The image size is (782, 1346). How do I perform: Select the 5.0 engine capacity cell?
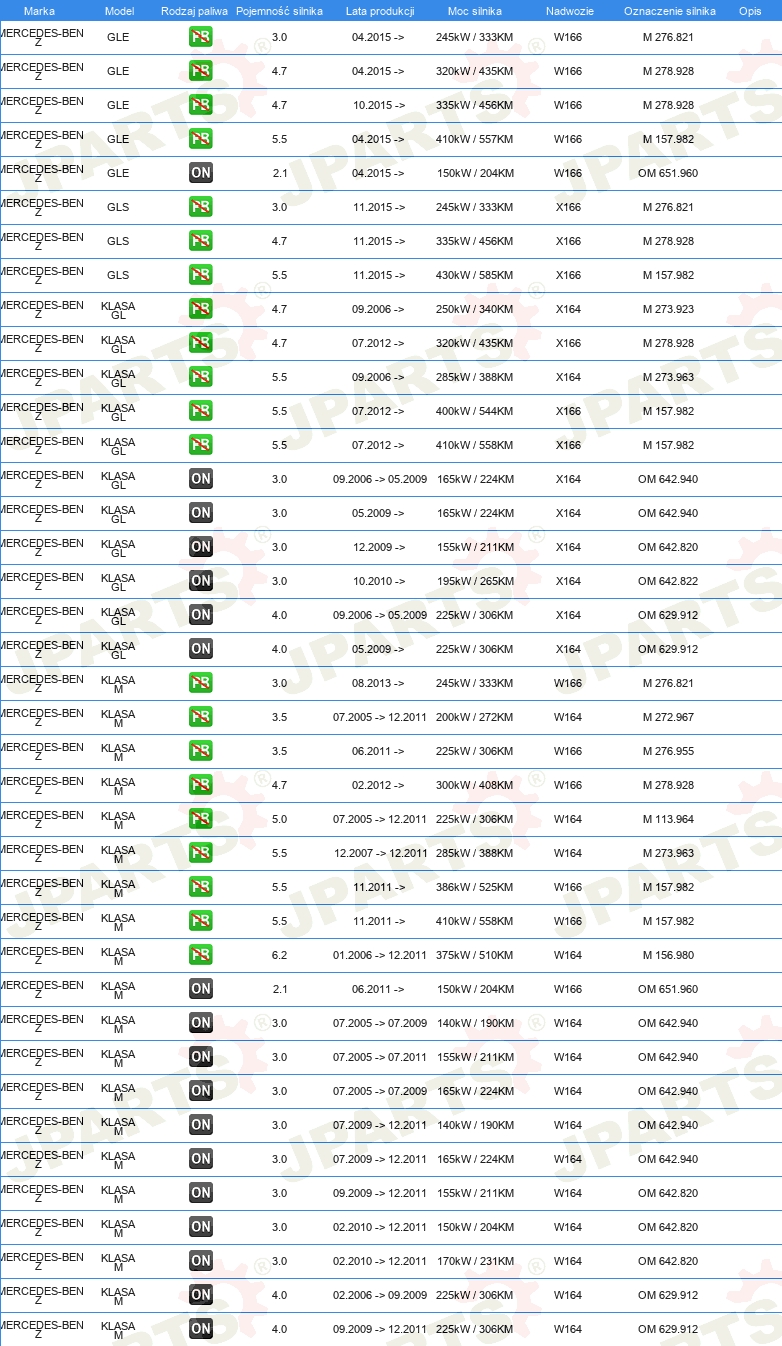(x=279, y=819)
